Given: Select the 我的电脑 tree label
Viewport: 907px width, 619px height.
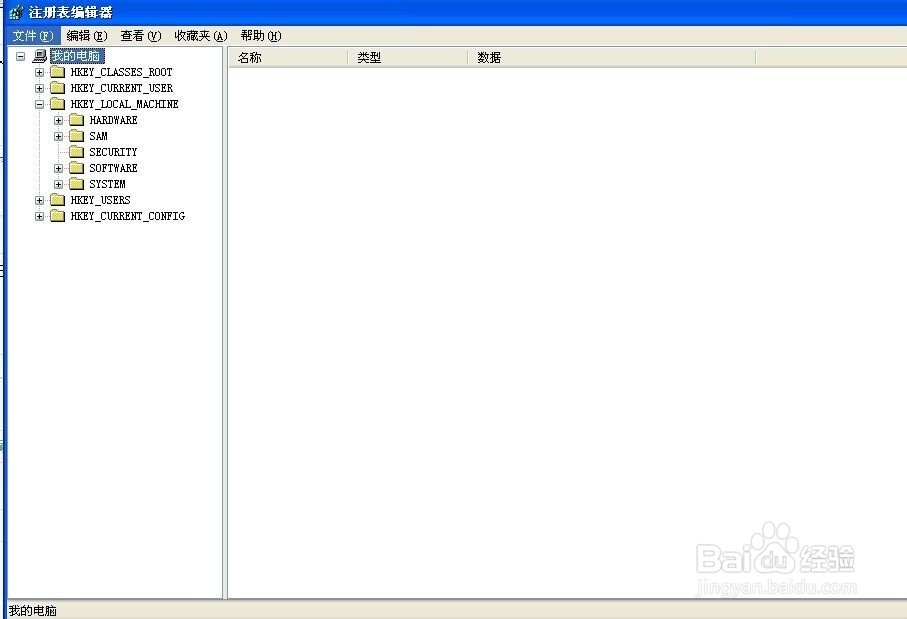Looking at the screenshot, I should (76, 56).
